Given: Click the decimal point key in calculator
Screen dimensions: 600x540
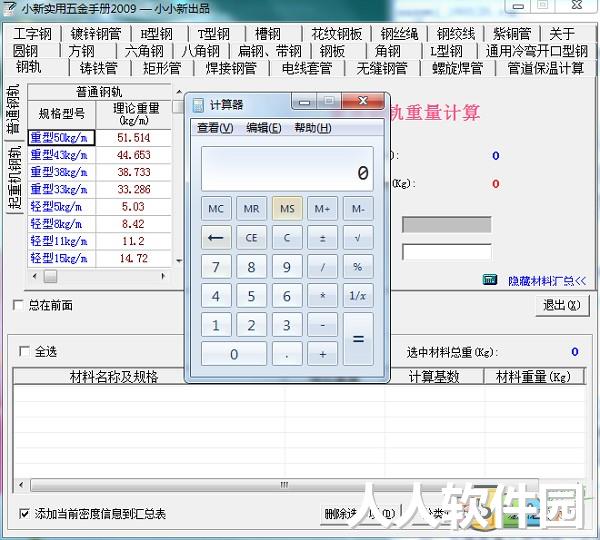Looking at the screenshot, I should (287, 354).
